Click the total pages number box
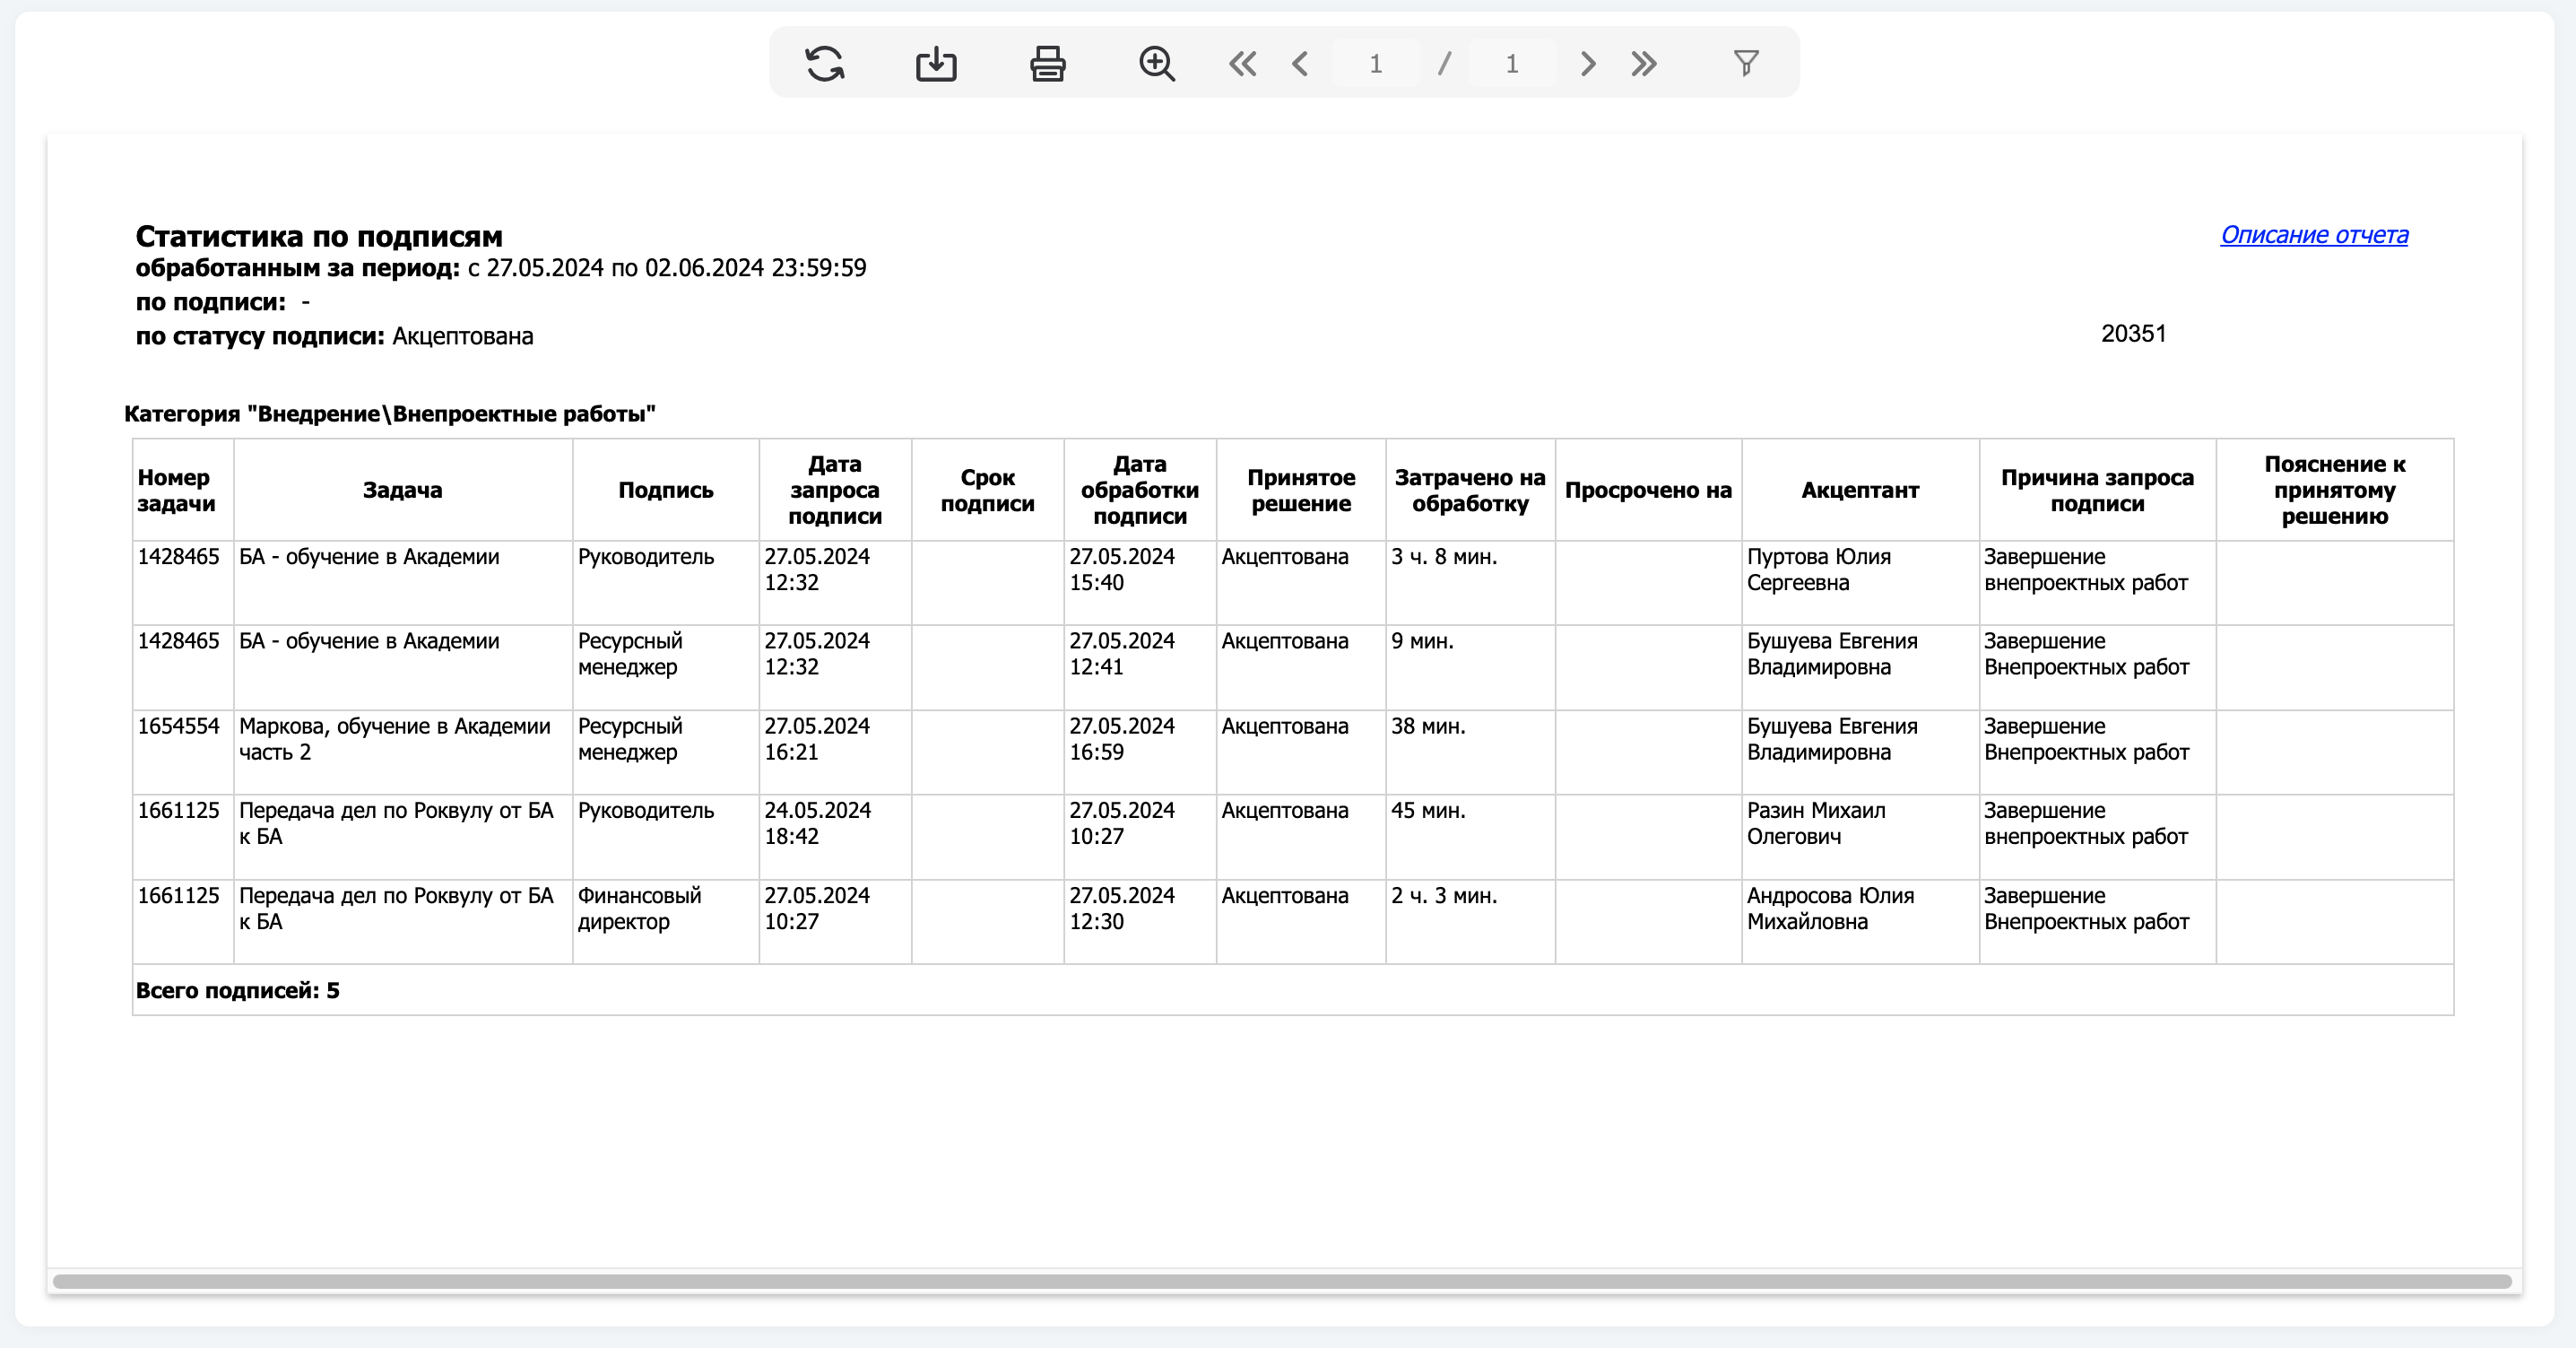The image size is (2576, 1348). point(1512,64)
